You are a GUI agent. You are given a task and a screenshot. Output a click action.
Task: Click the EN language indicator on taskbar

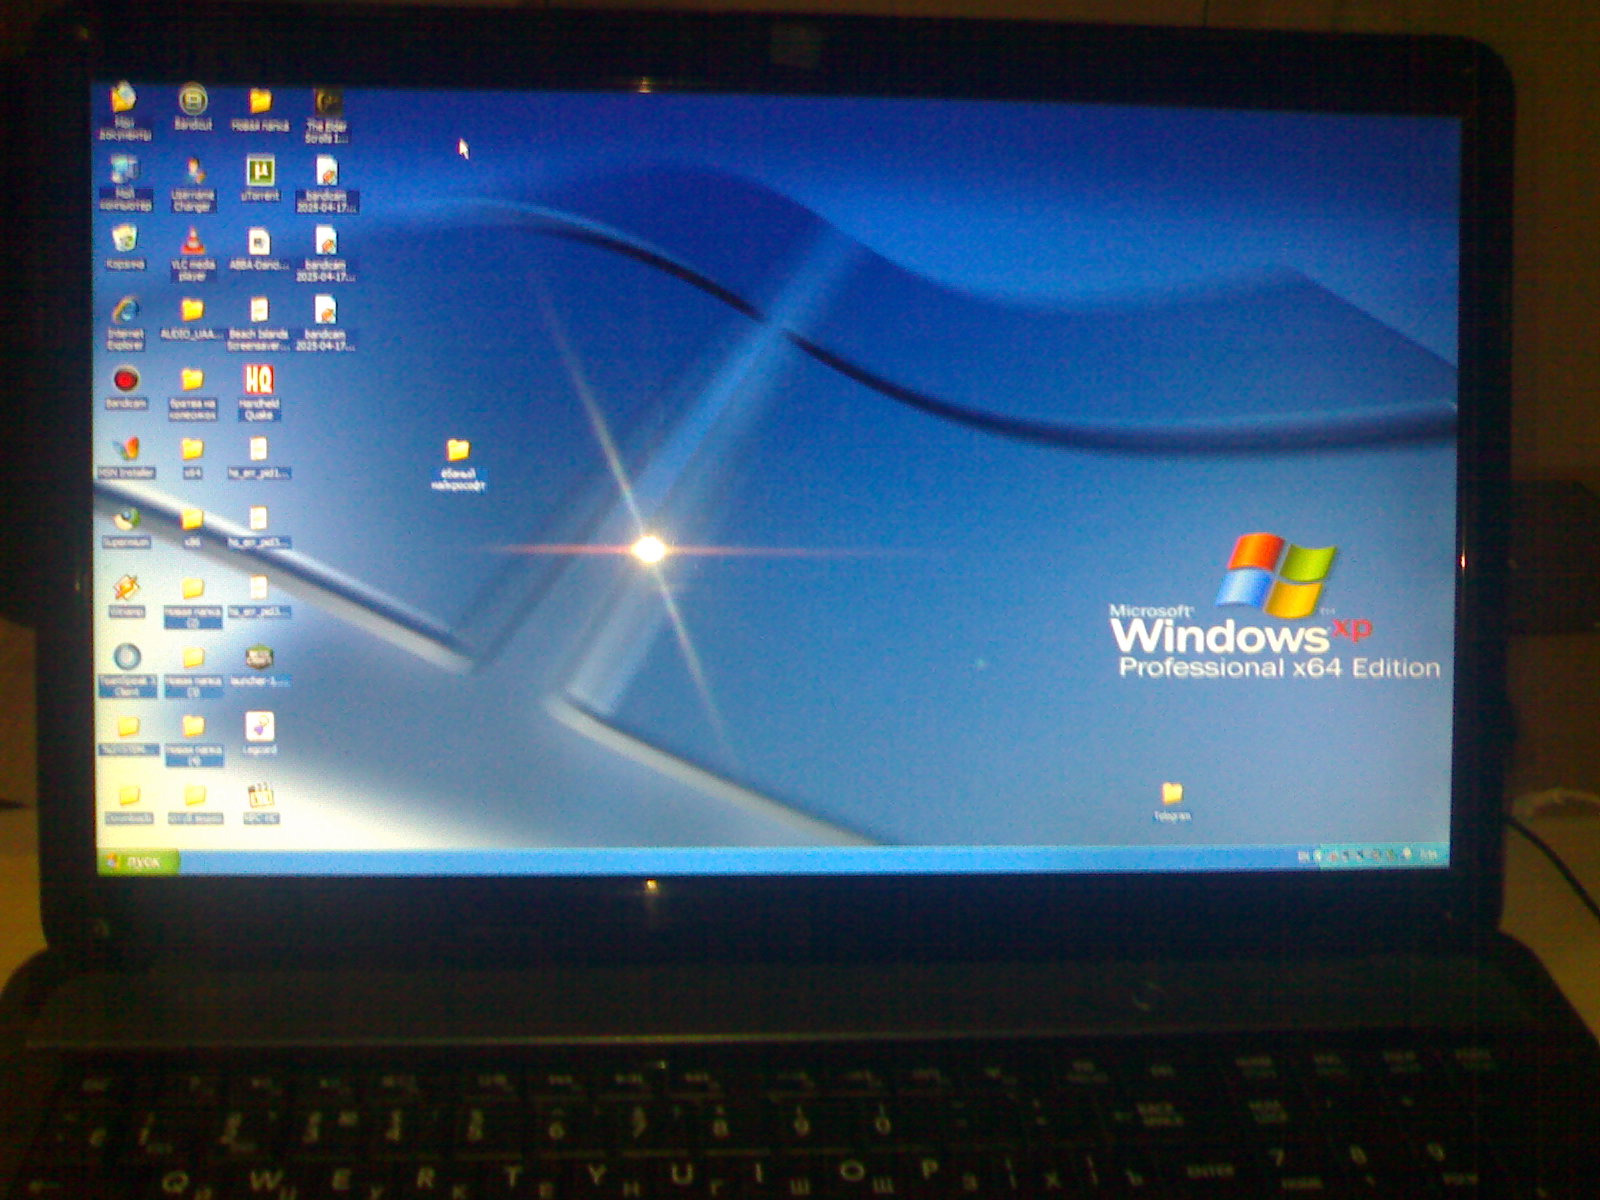1303,856
